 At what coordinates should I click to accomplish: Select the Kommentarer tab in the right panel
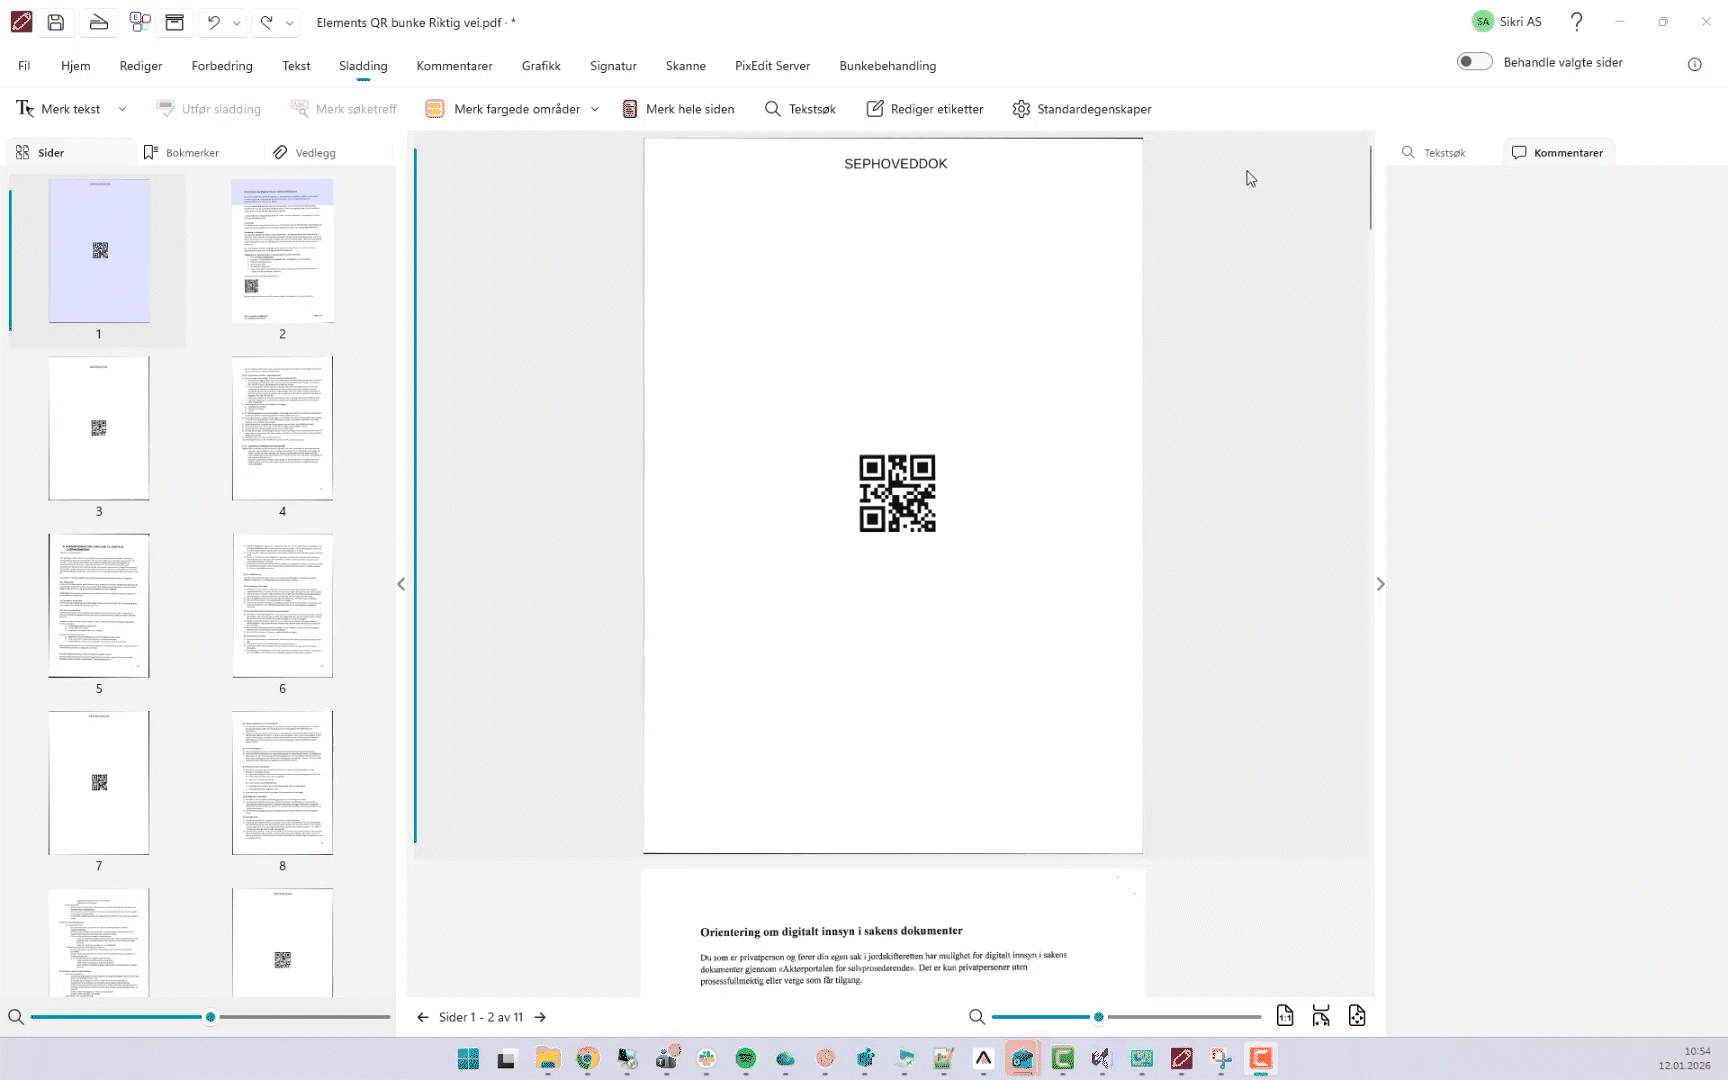point(1558,153)
